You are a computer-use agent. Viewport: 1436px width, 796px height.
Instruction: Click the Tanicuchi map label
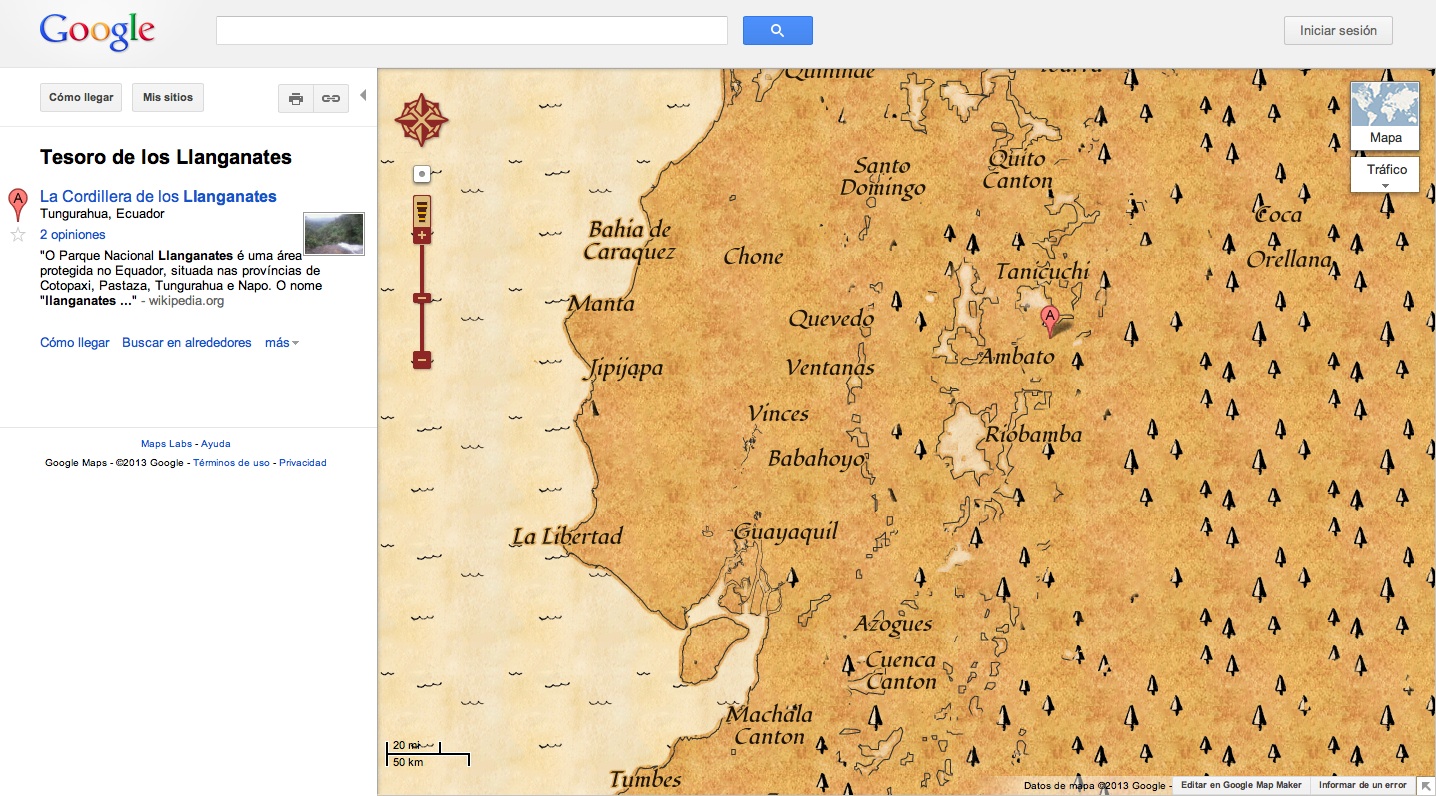tap(1042, 272)
